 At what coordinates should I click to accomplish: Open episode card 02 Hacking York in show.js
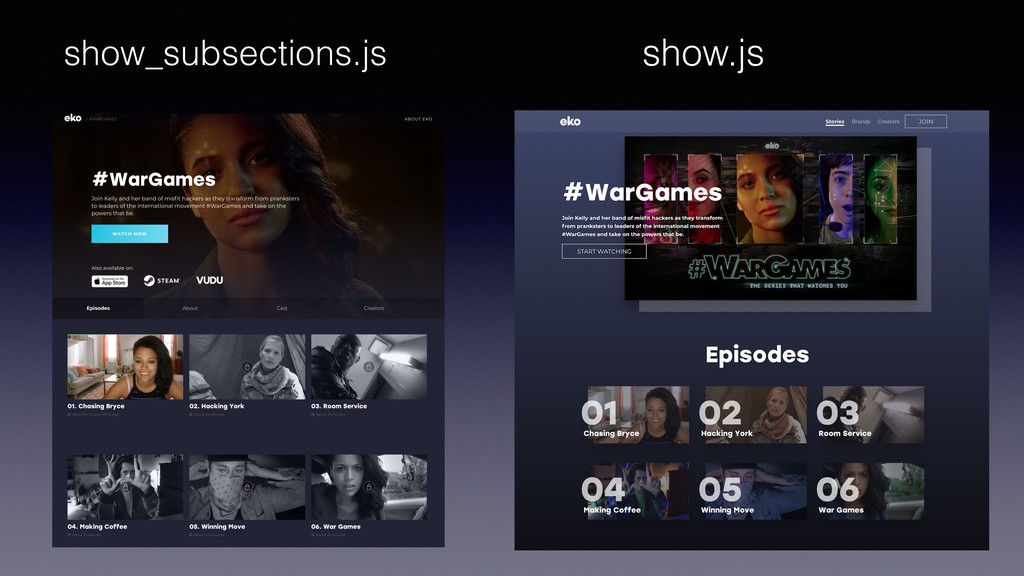click(x=753, y=415)
